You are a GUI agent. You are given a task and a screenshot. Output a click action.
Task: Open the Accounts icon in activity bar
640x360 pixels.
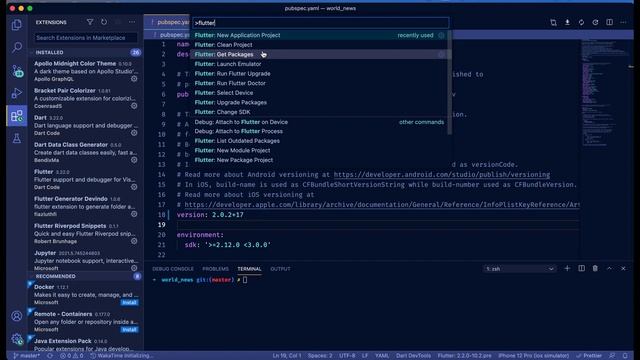coord(17,316)
